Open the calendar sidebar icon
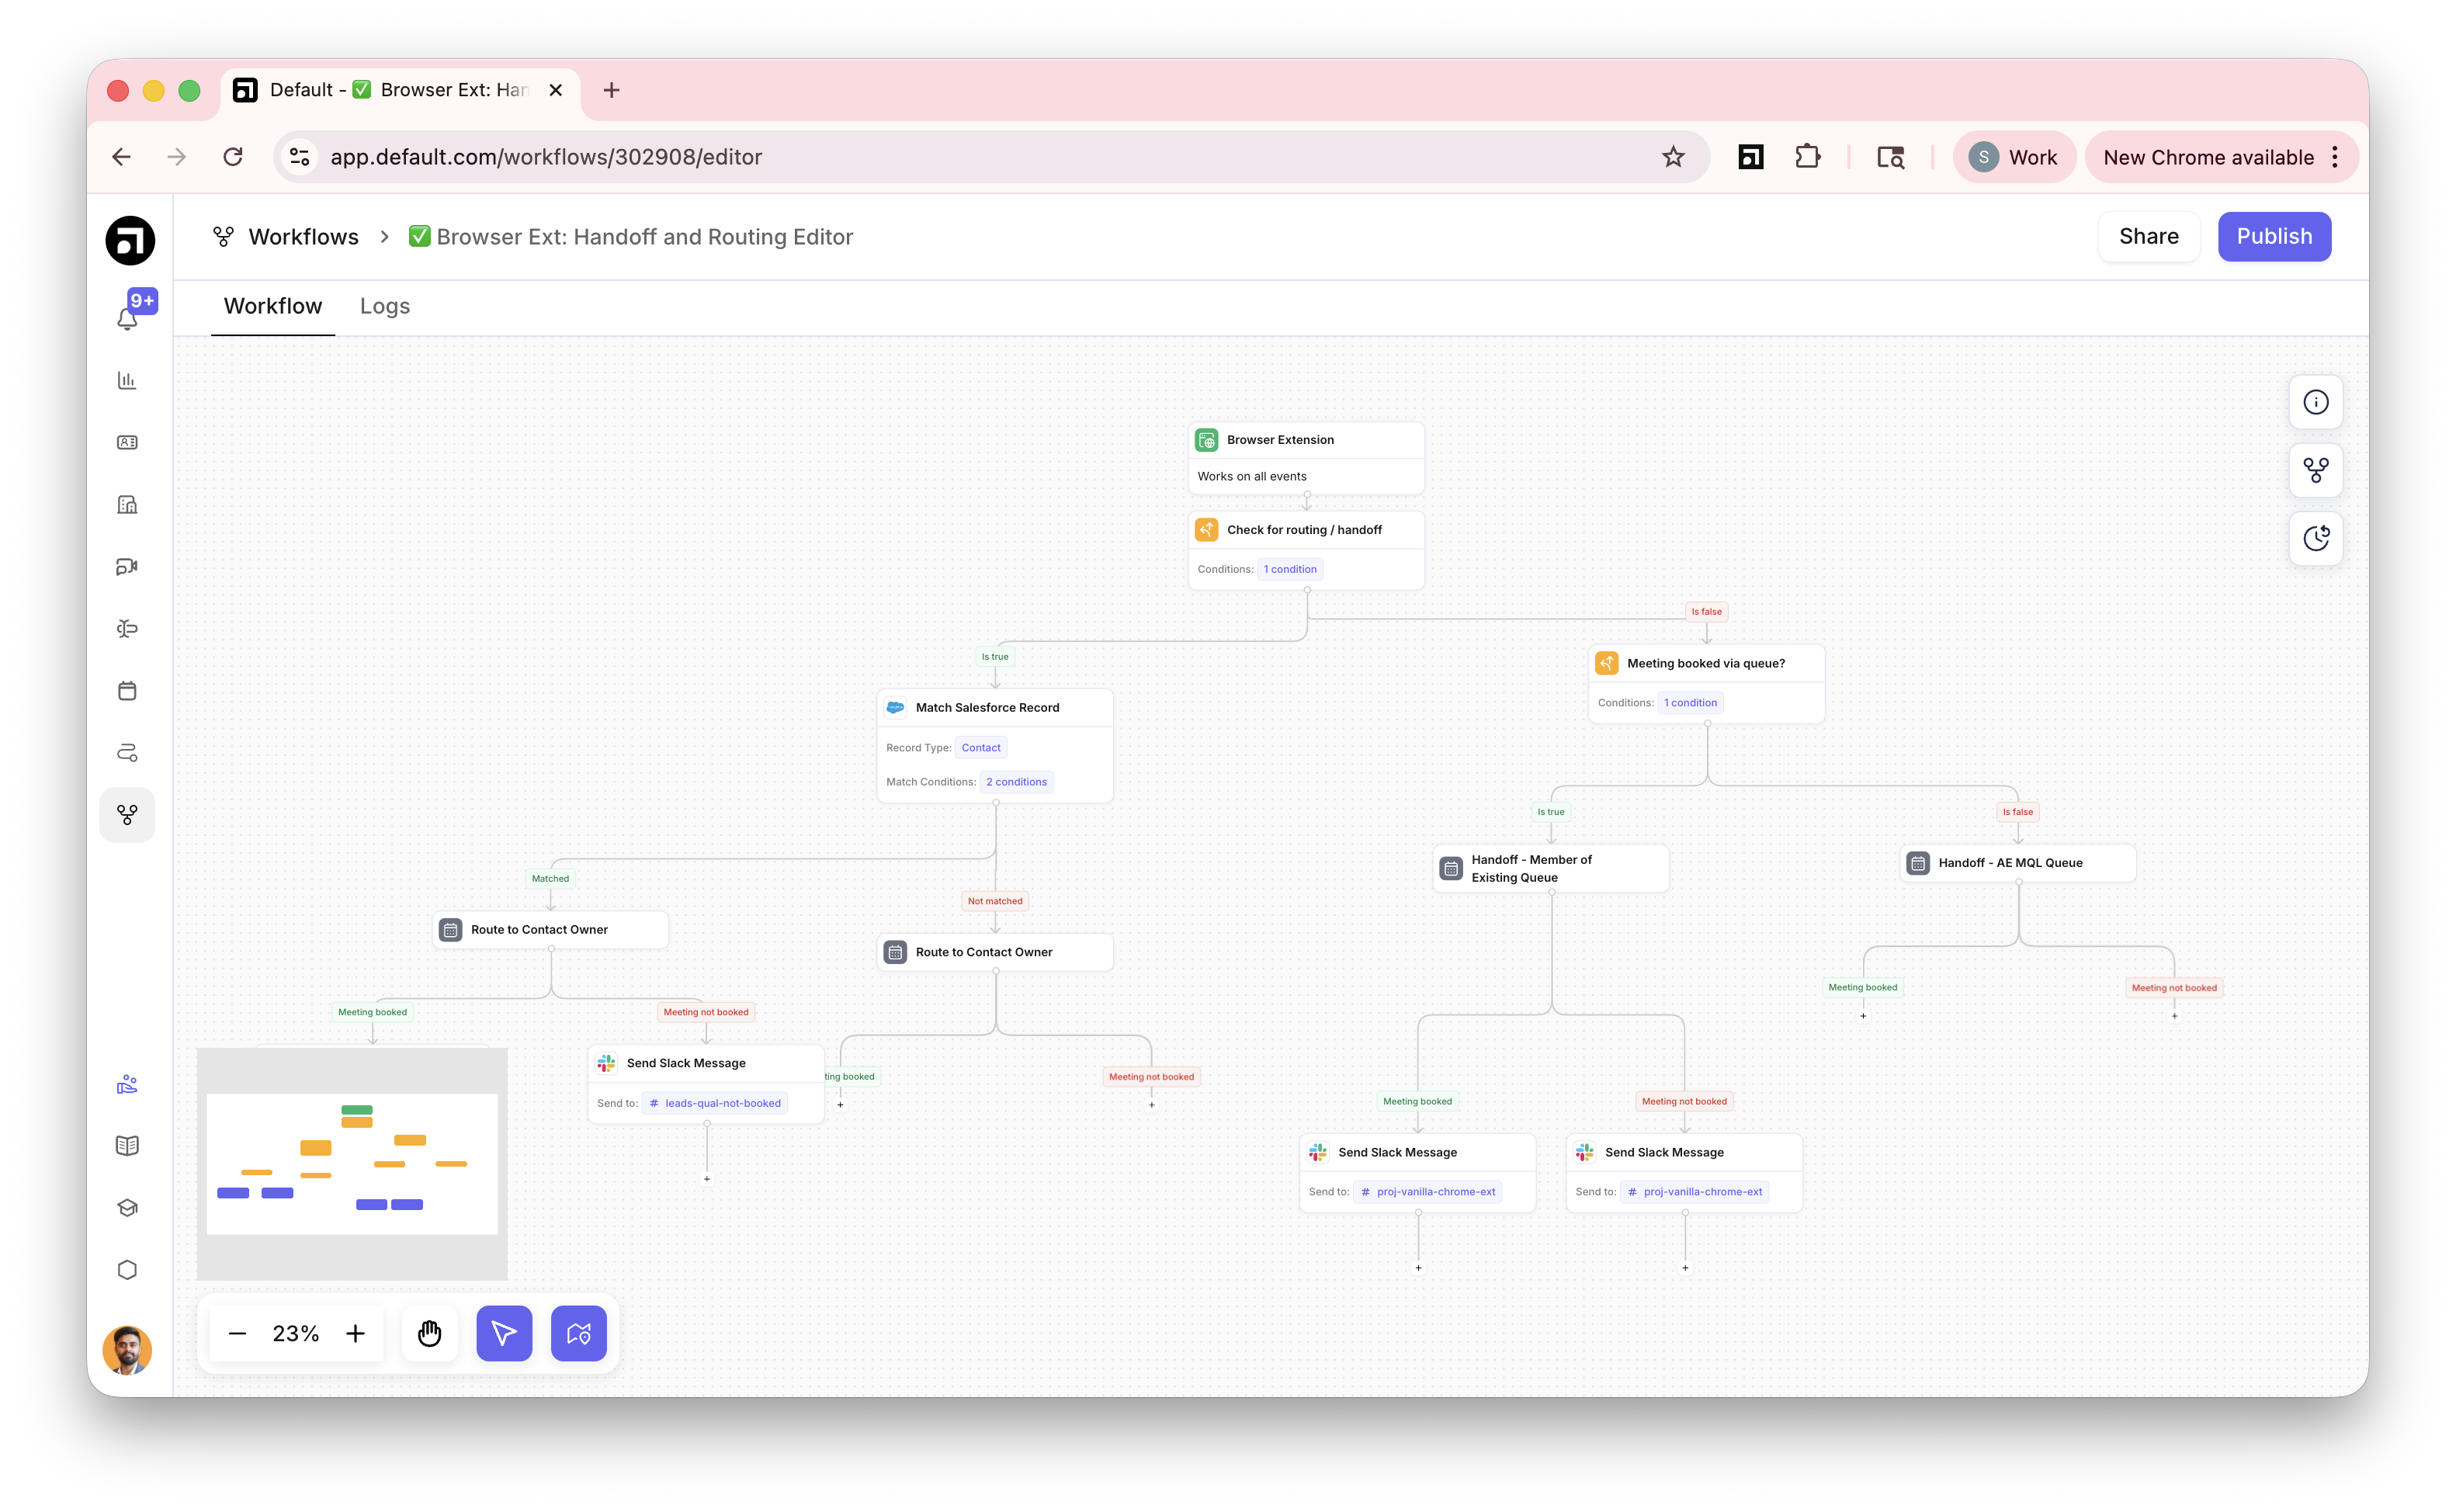This screenshot has width=2456, height=1512. point(127,691)
